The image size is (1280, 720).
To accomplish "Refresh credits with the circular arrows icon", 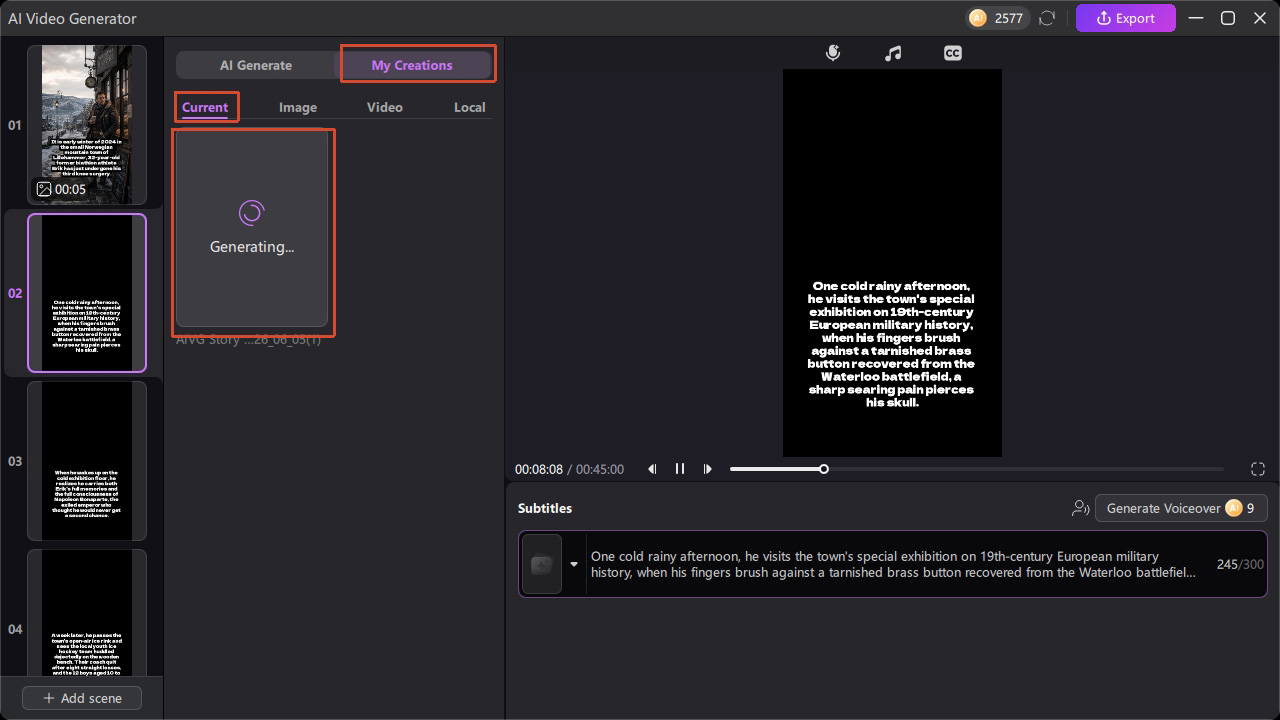I will pyautogui.click(x=1047, y=18).
